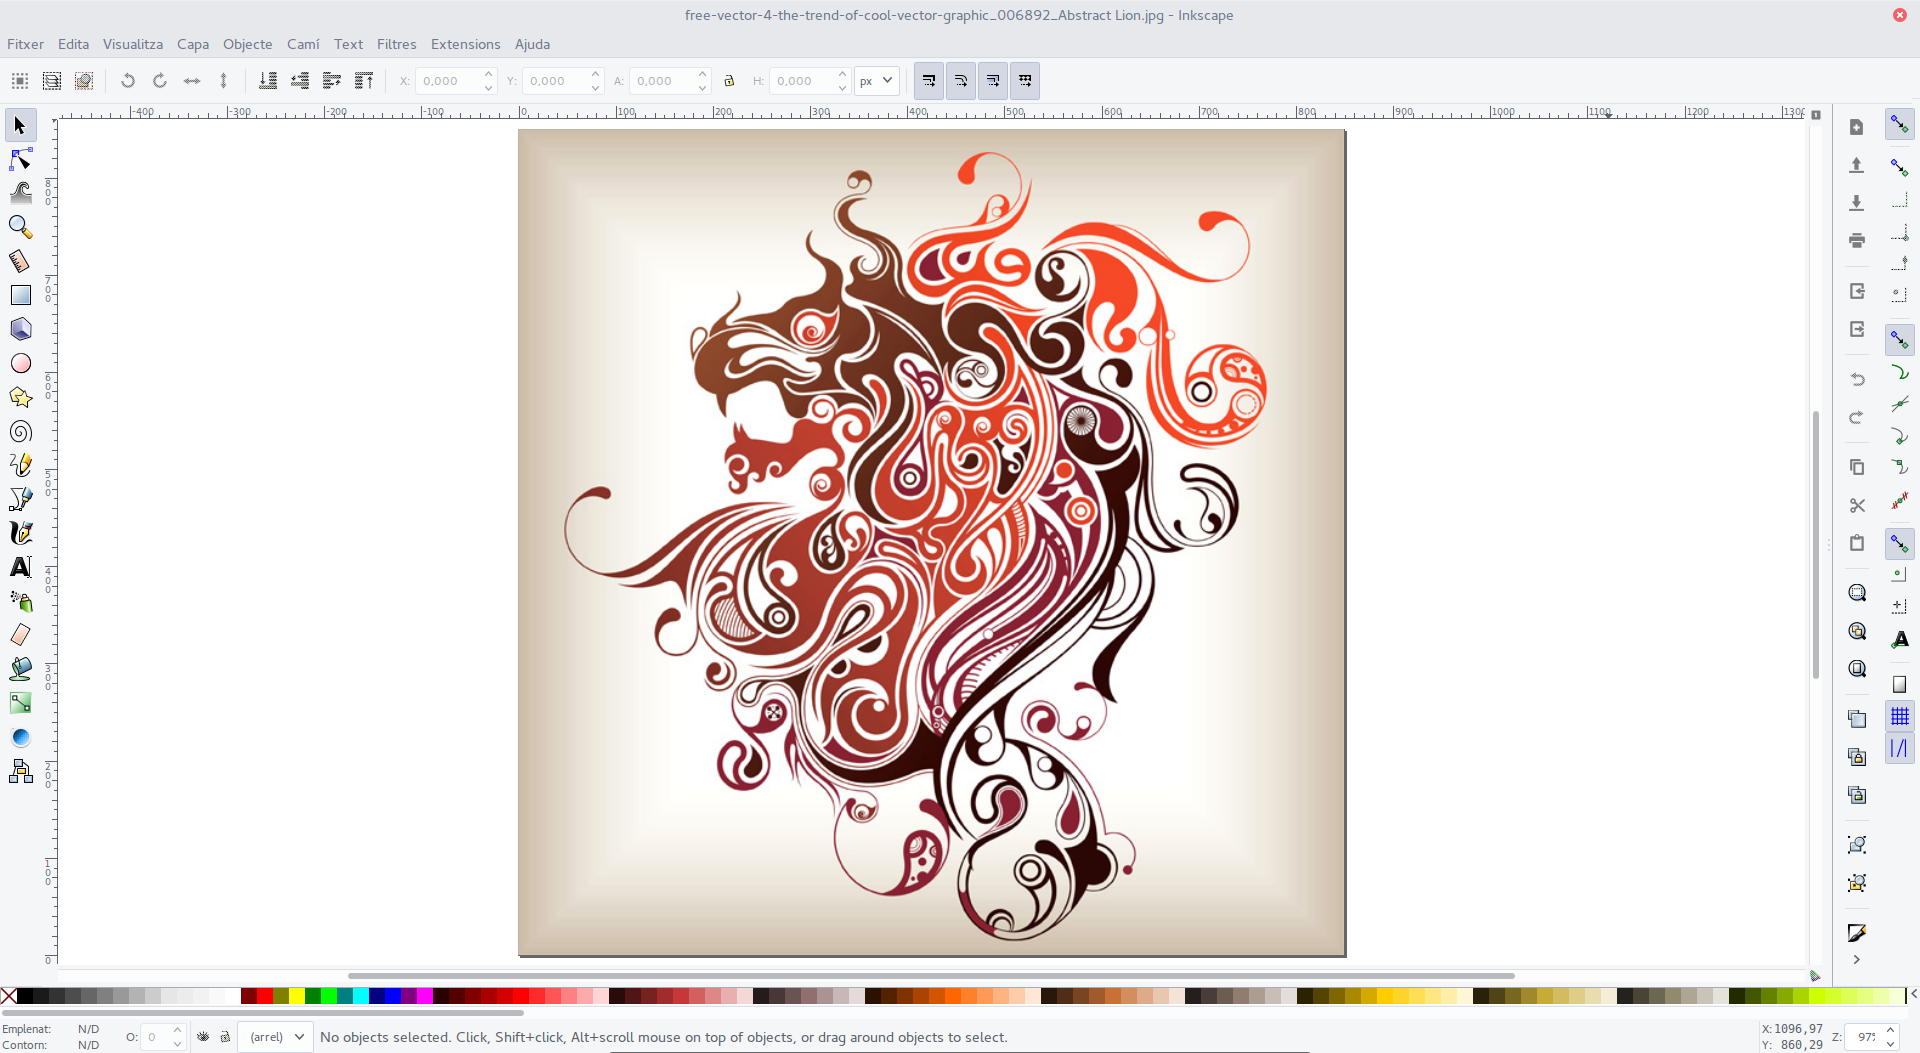Select the Tweak objects tool

click(x=20, y=193)
